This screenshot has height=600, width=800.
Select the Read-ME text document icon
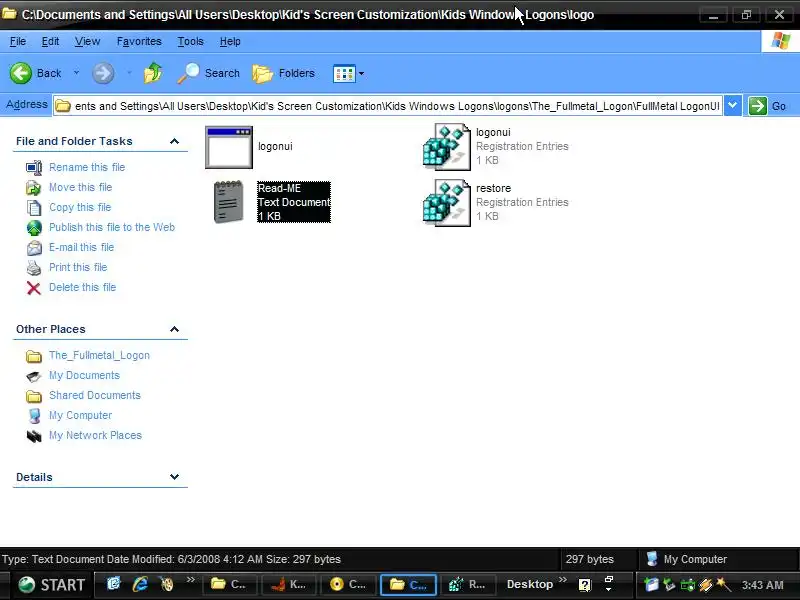(228, 202)
